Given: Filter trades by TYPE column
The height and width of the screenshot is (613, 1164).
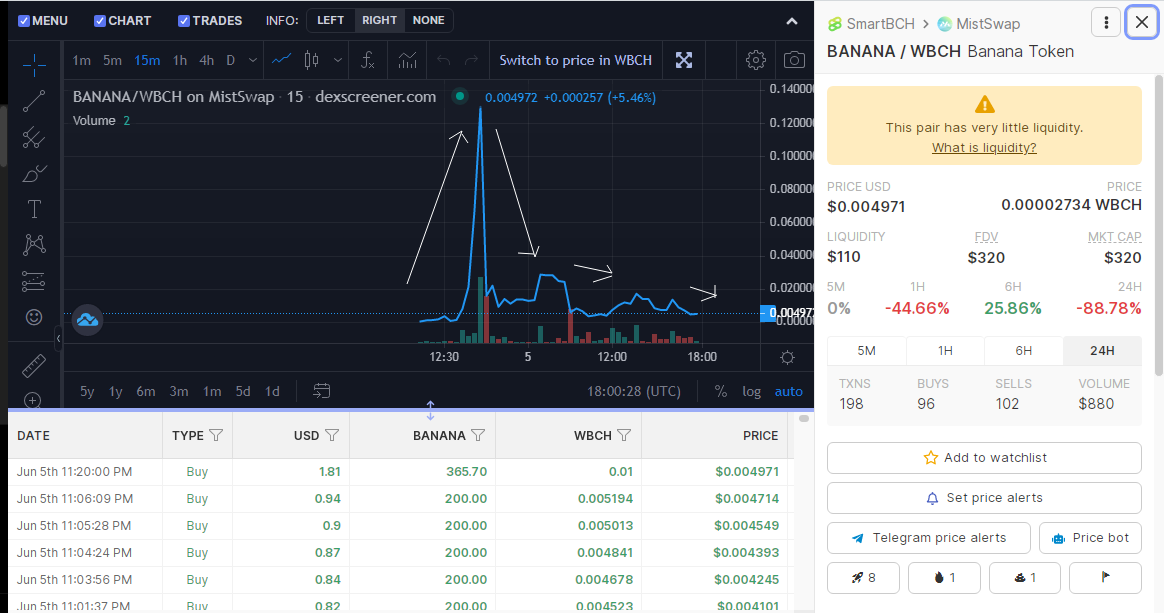Looking at the screenshot, I should coord(216,436).
